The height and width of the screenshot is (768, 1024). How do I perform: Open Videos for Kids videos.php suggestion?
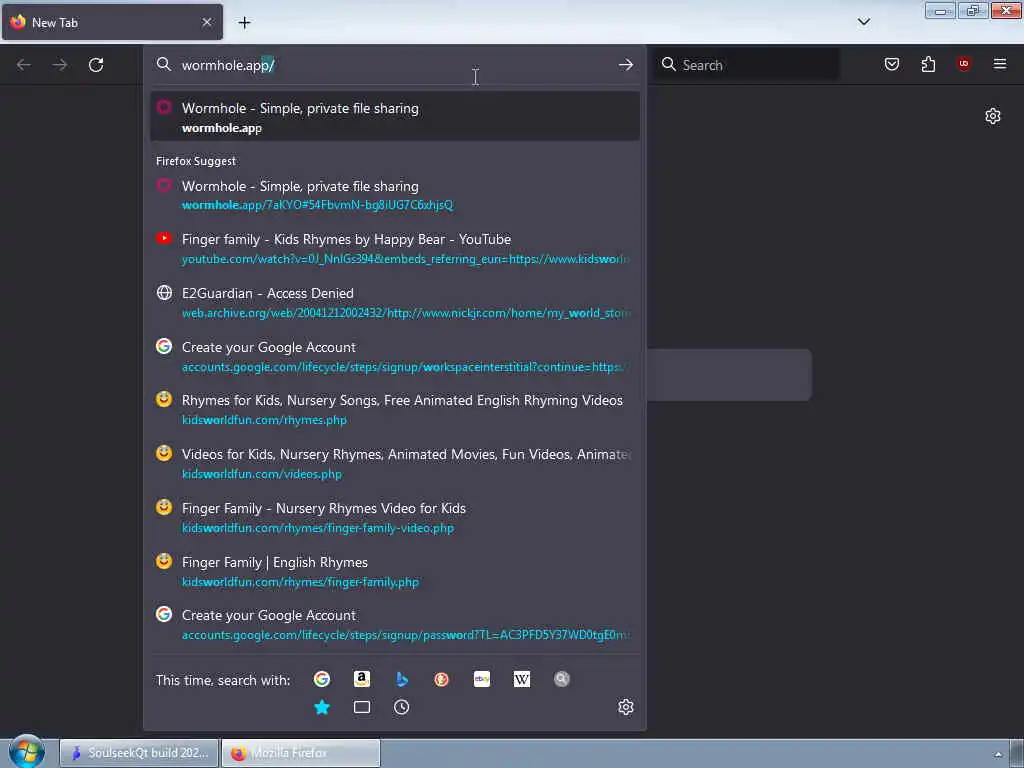[394, 463]
